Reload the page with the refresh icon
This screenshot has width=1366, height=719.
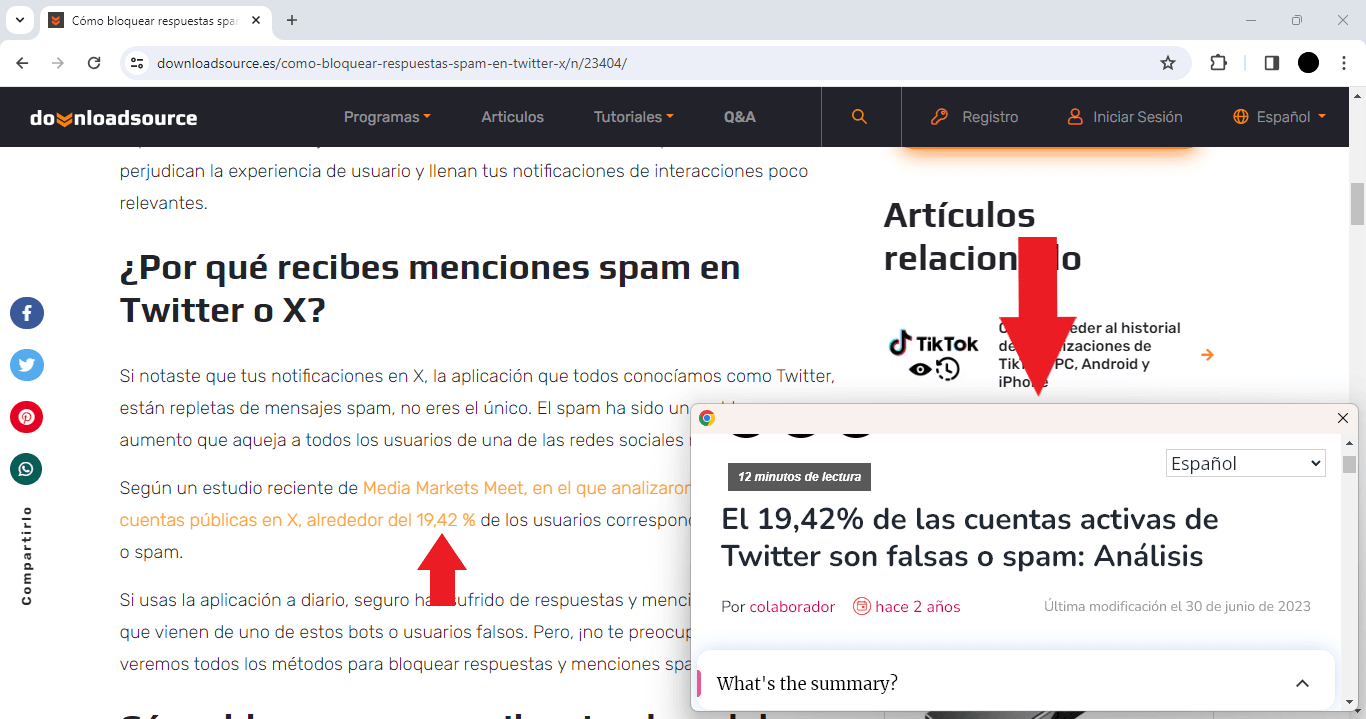pos(94,63)
